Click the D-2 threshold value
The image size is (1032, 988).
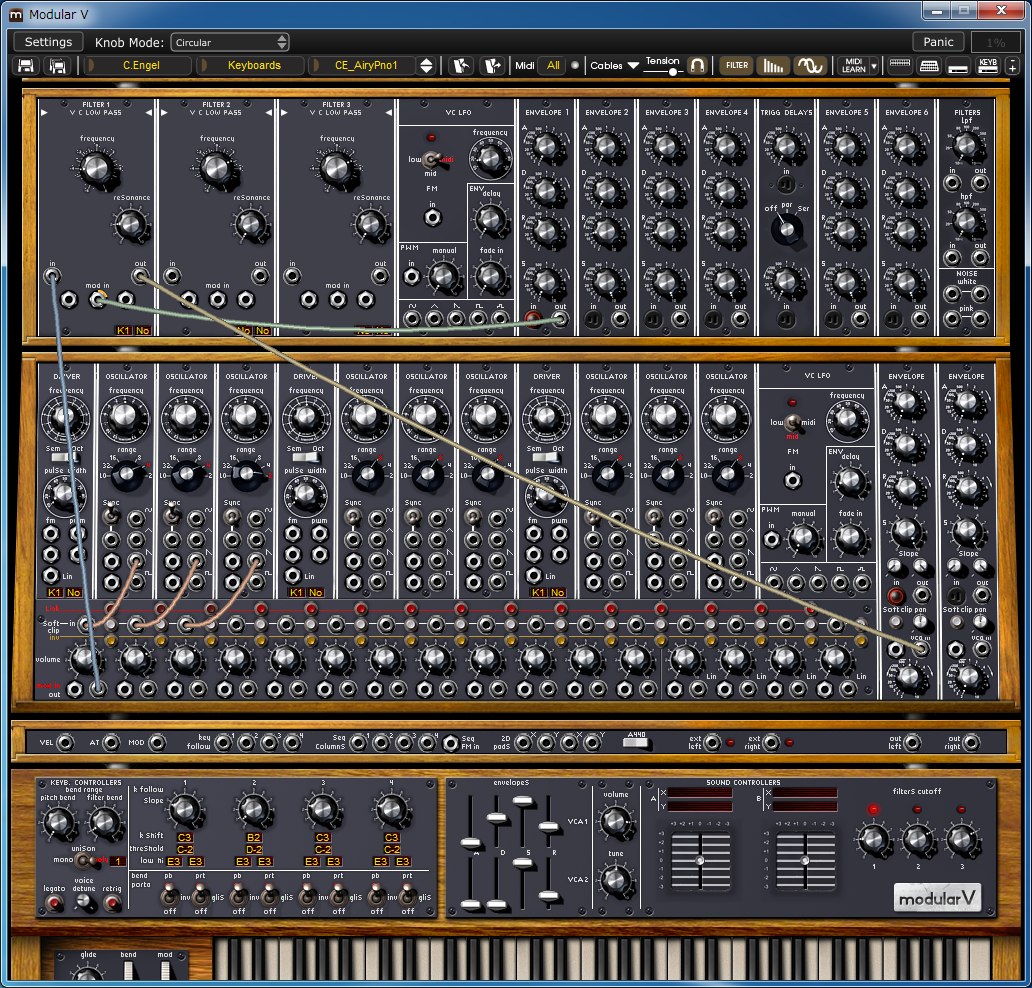click(253, 849)
